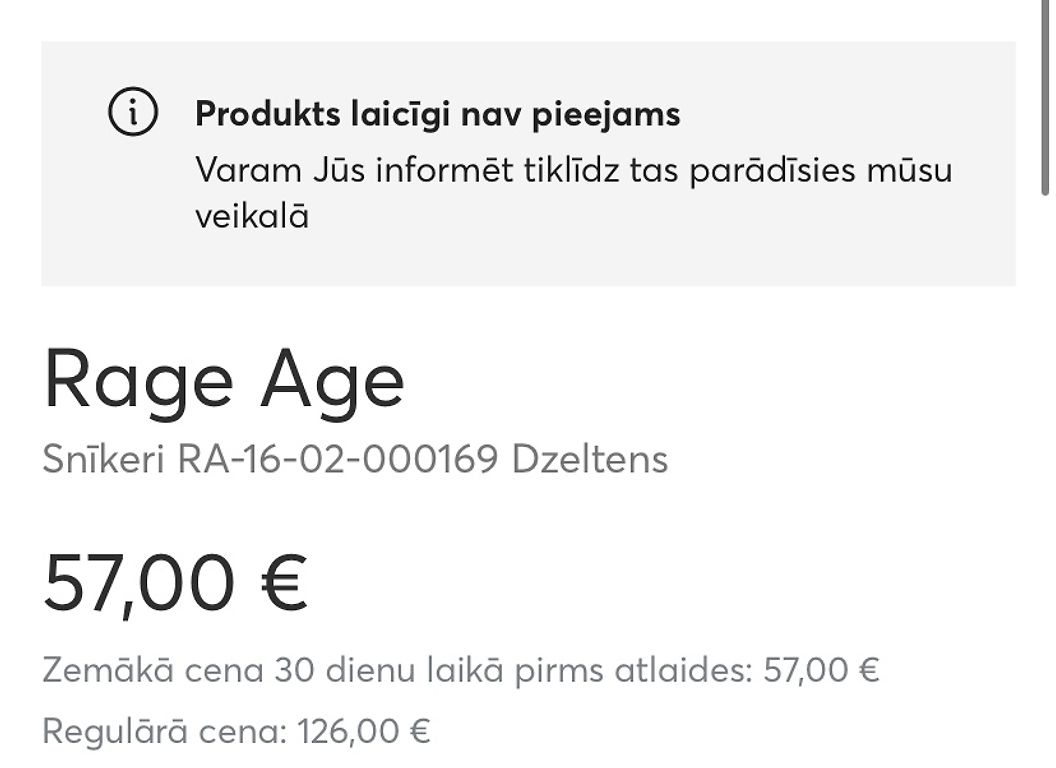Click 'Regulārā cena' label
Image resolution: width=1056 pixels, height=768 pixels.
click(160, 731)
